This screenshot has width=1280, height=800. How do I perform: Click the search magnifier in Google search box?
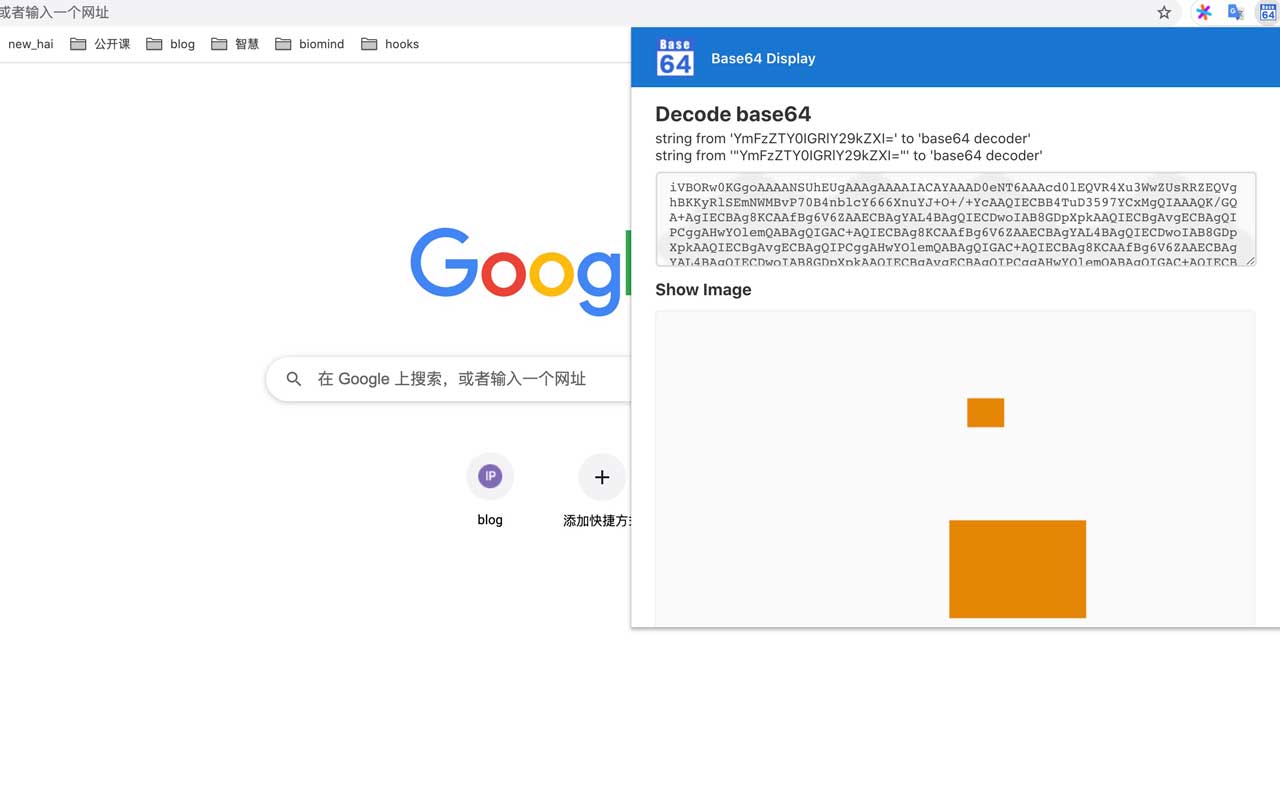point(293,379)
